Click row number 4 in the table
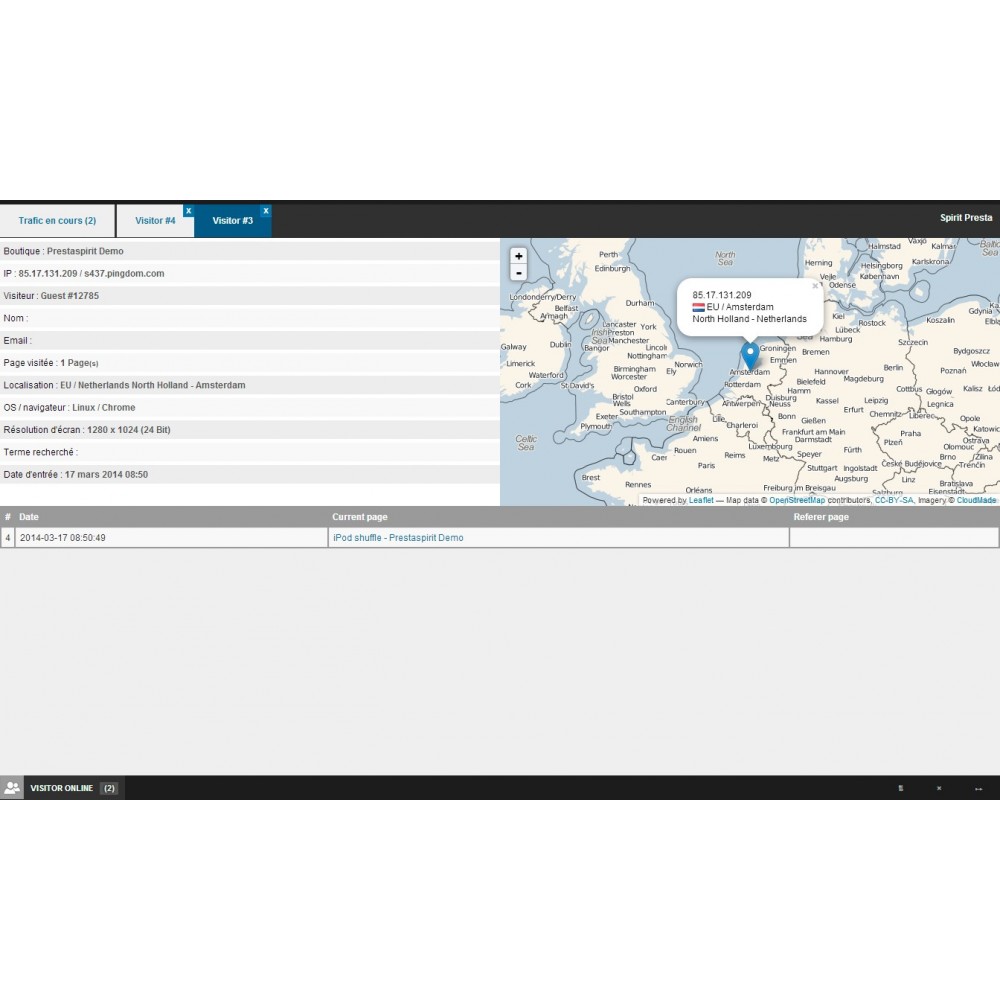The width and height of the screenshot is (1000, 1000). tap(8, 538)
